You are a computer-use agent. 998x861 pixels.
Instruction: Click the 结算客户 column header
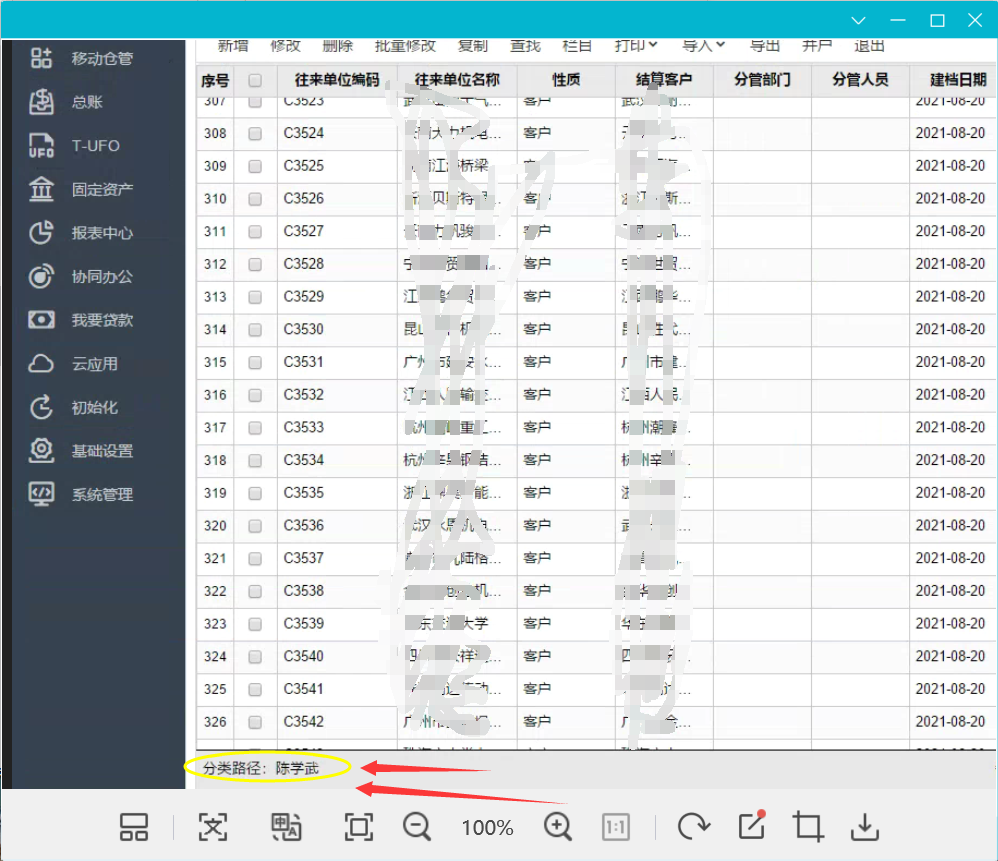(664, 80)
